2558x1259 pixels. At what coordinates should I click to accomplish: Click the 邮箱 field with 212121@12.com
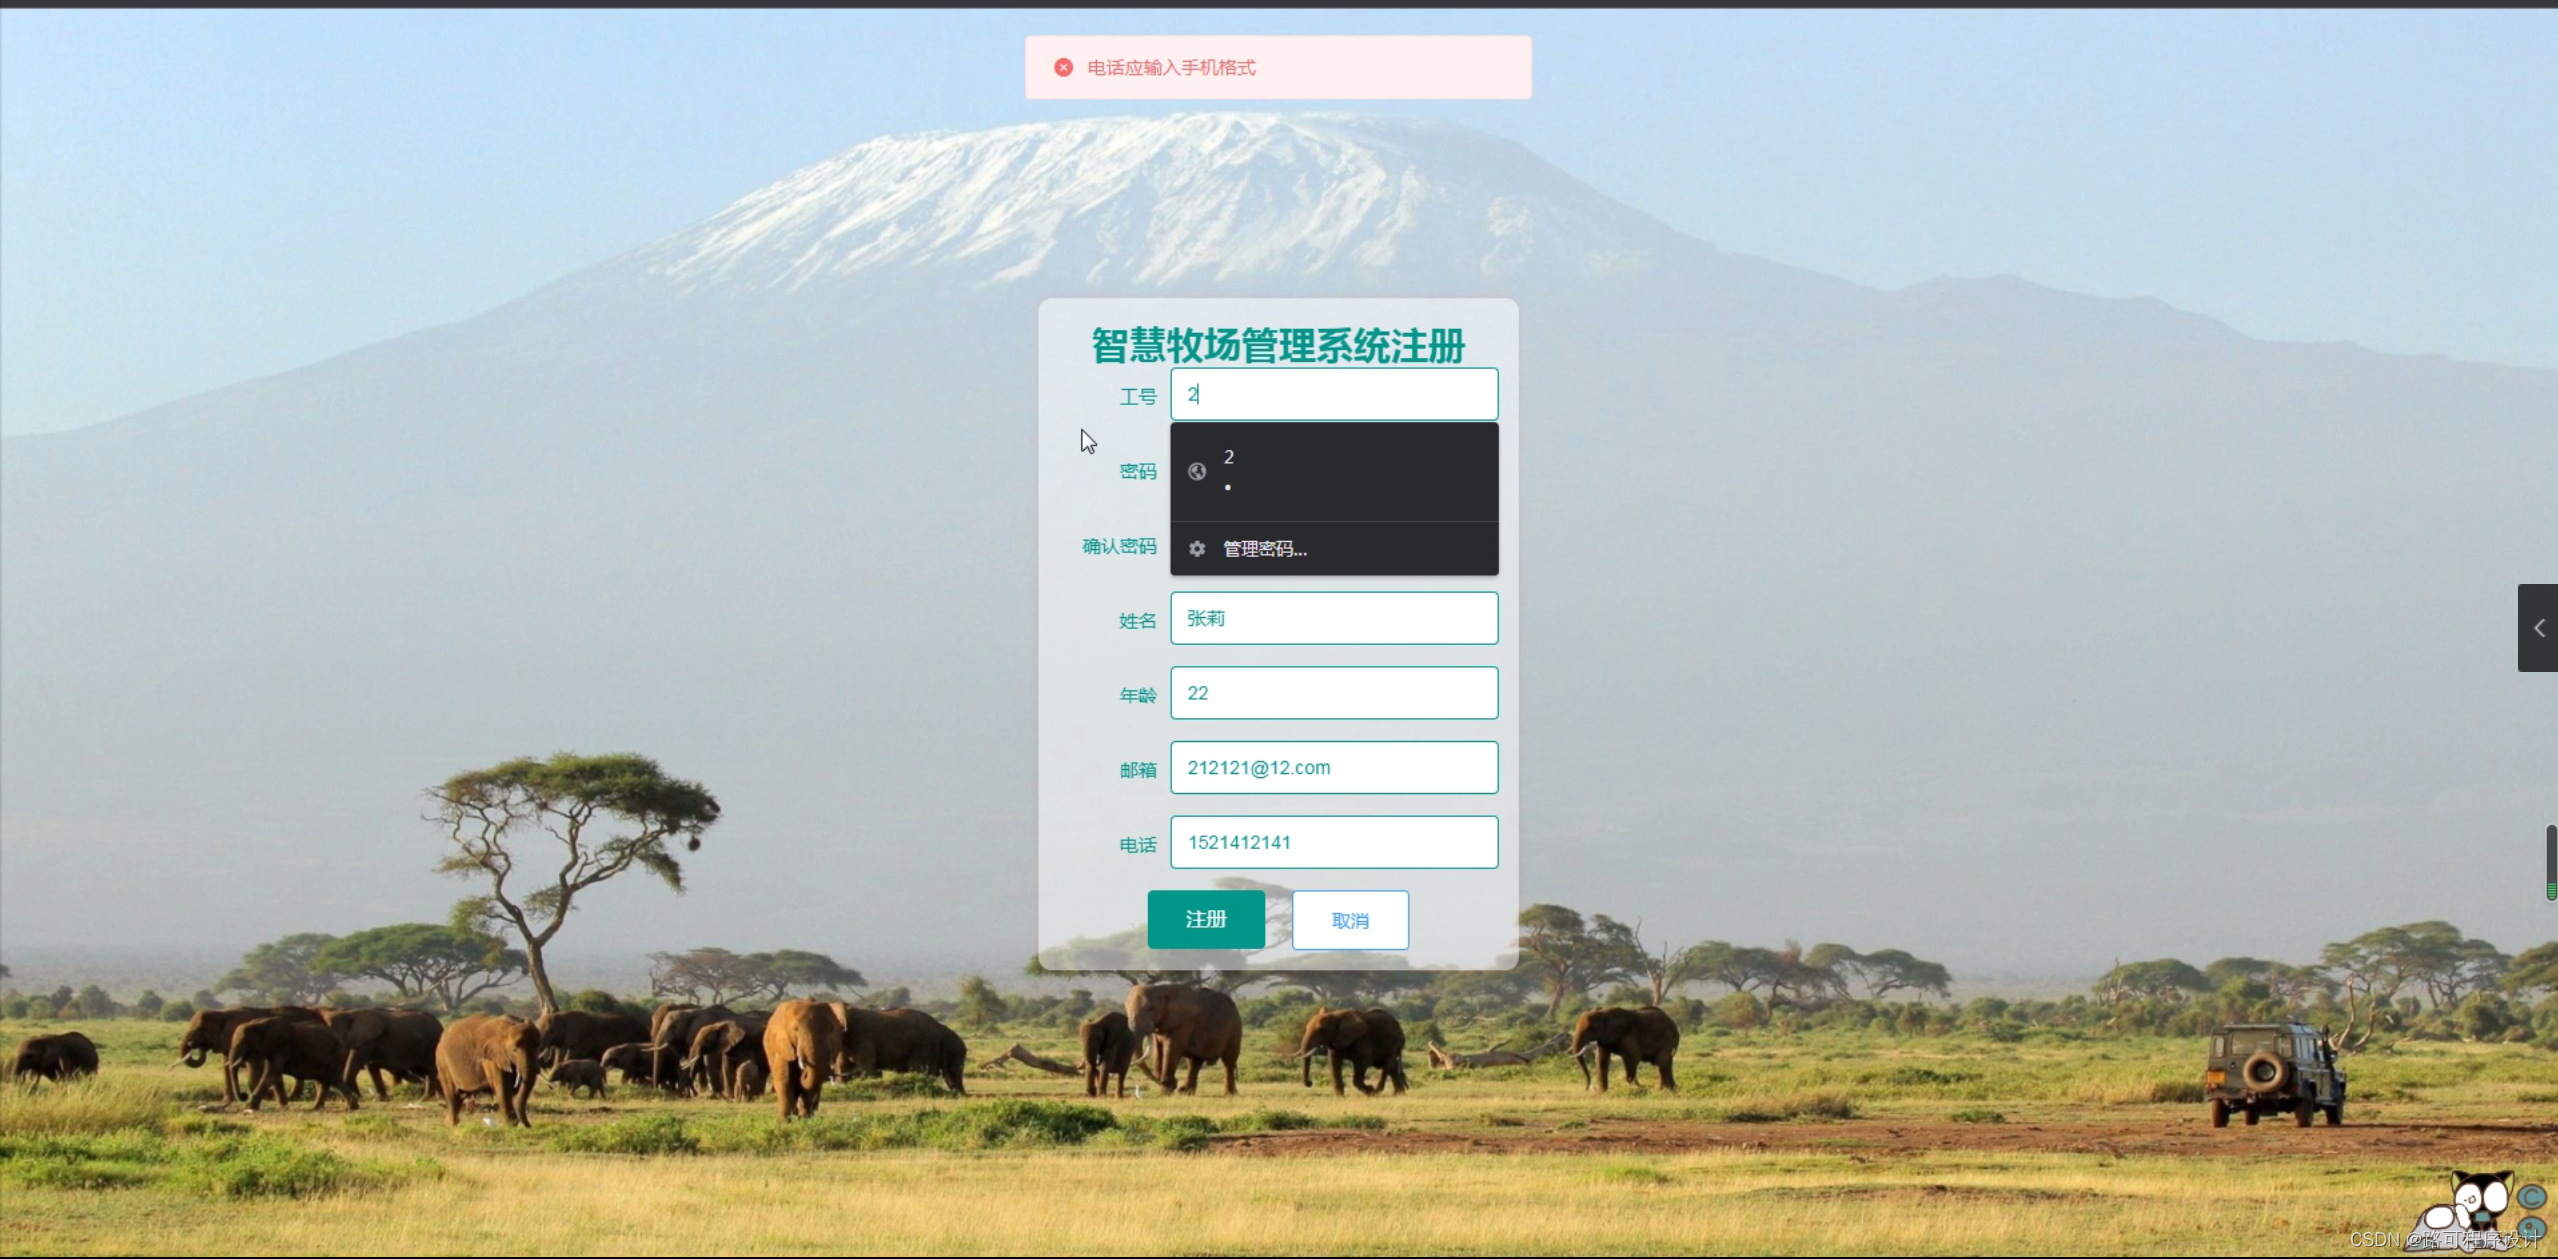coord(1333,768)
